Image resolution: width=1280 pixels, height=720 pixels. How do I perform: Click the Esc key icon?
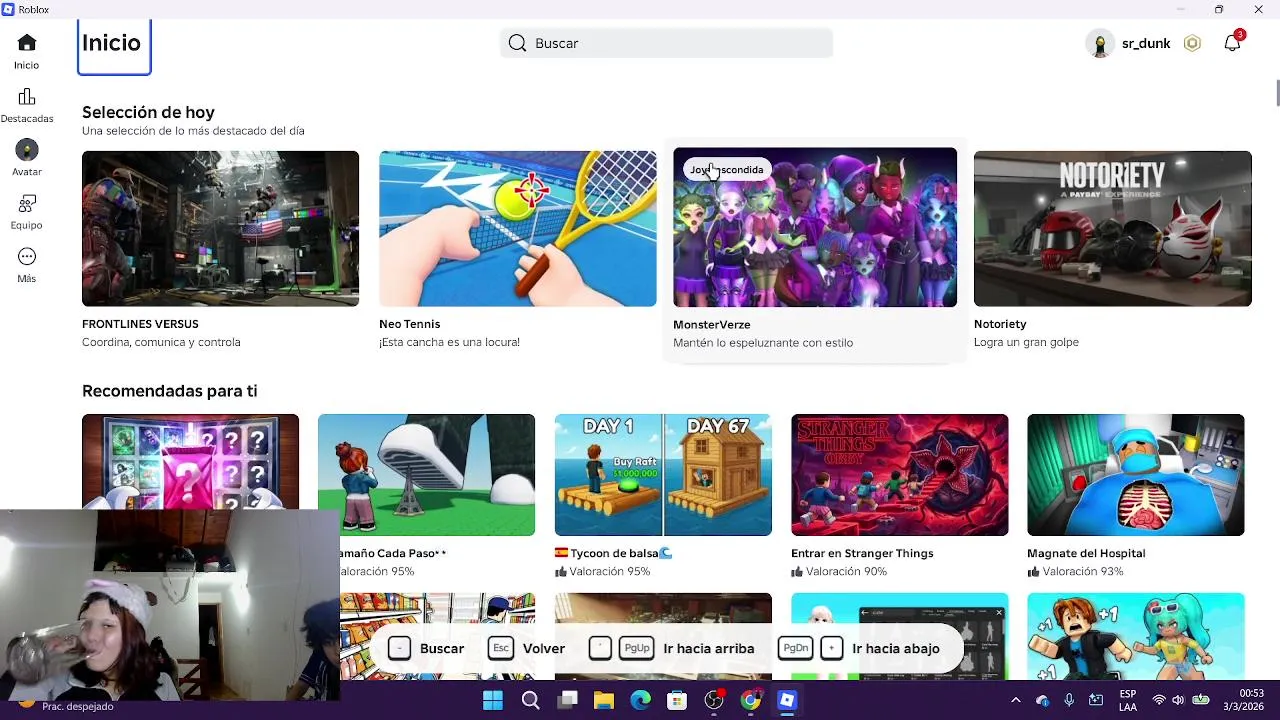click(501, 648)
